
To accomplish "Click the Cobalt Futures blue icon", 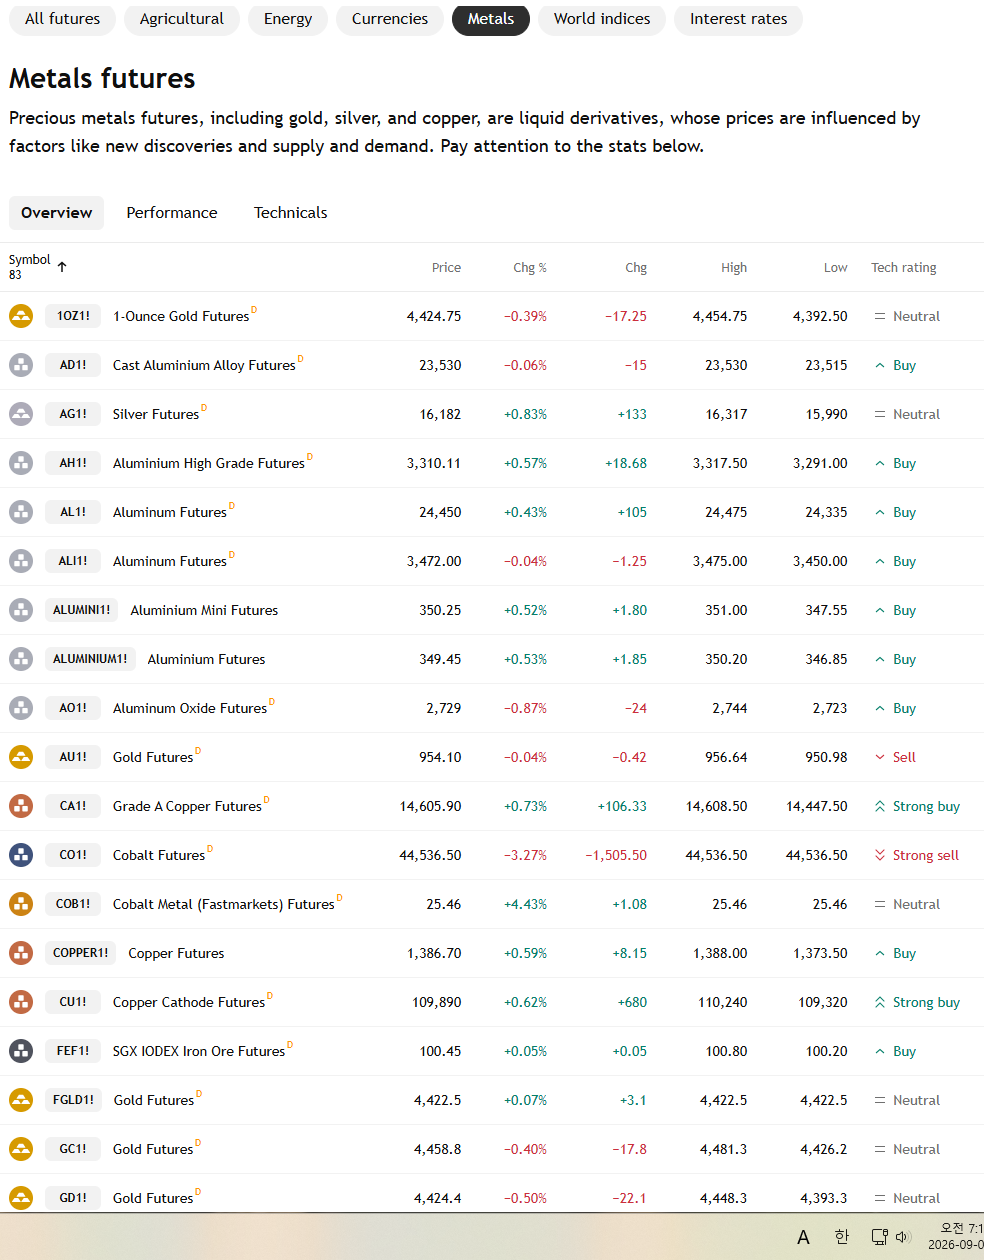I will click(21, 855).
